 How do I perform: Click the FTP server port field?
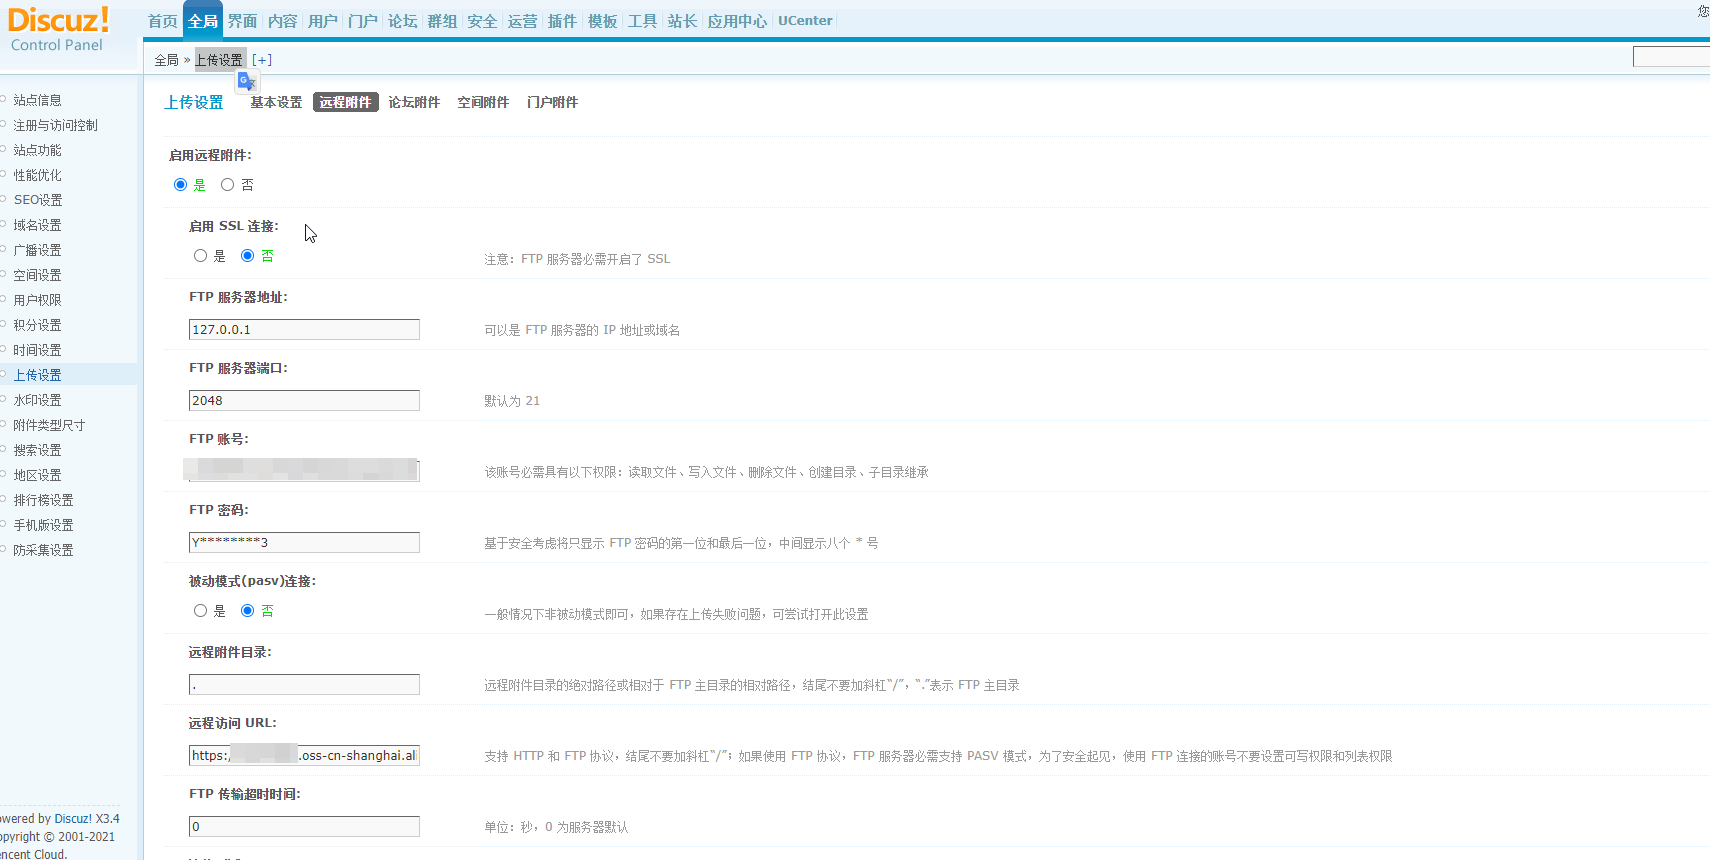click(304, 401)
